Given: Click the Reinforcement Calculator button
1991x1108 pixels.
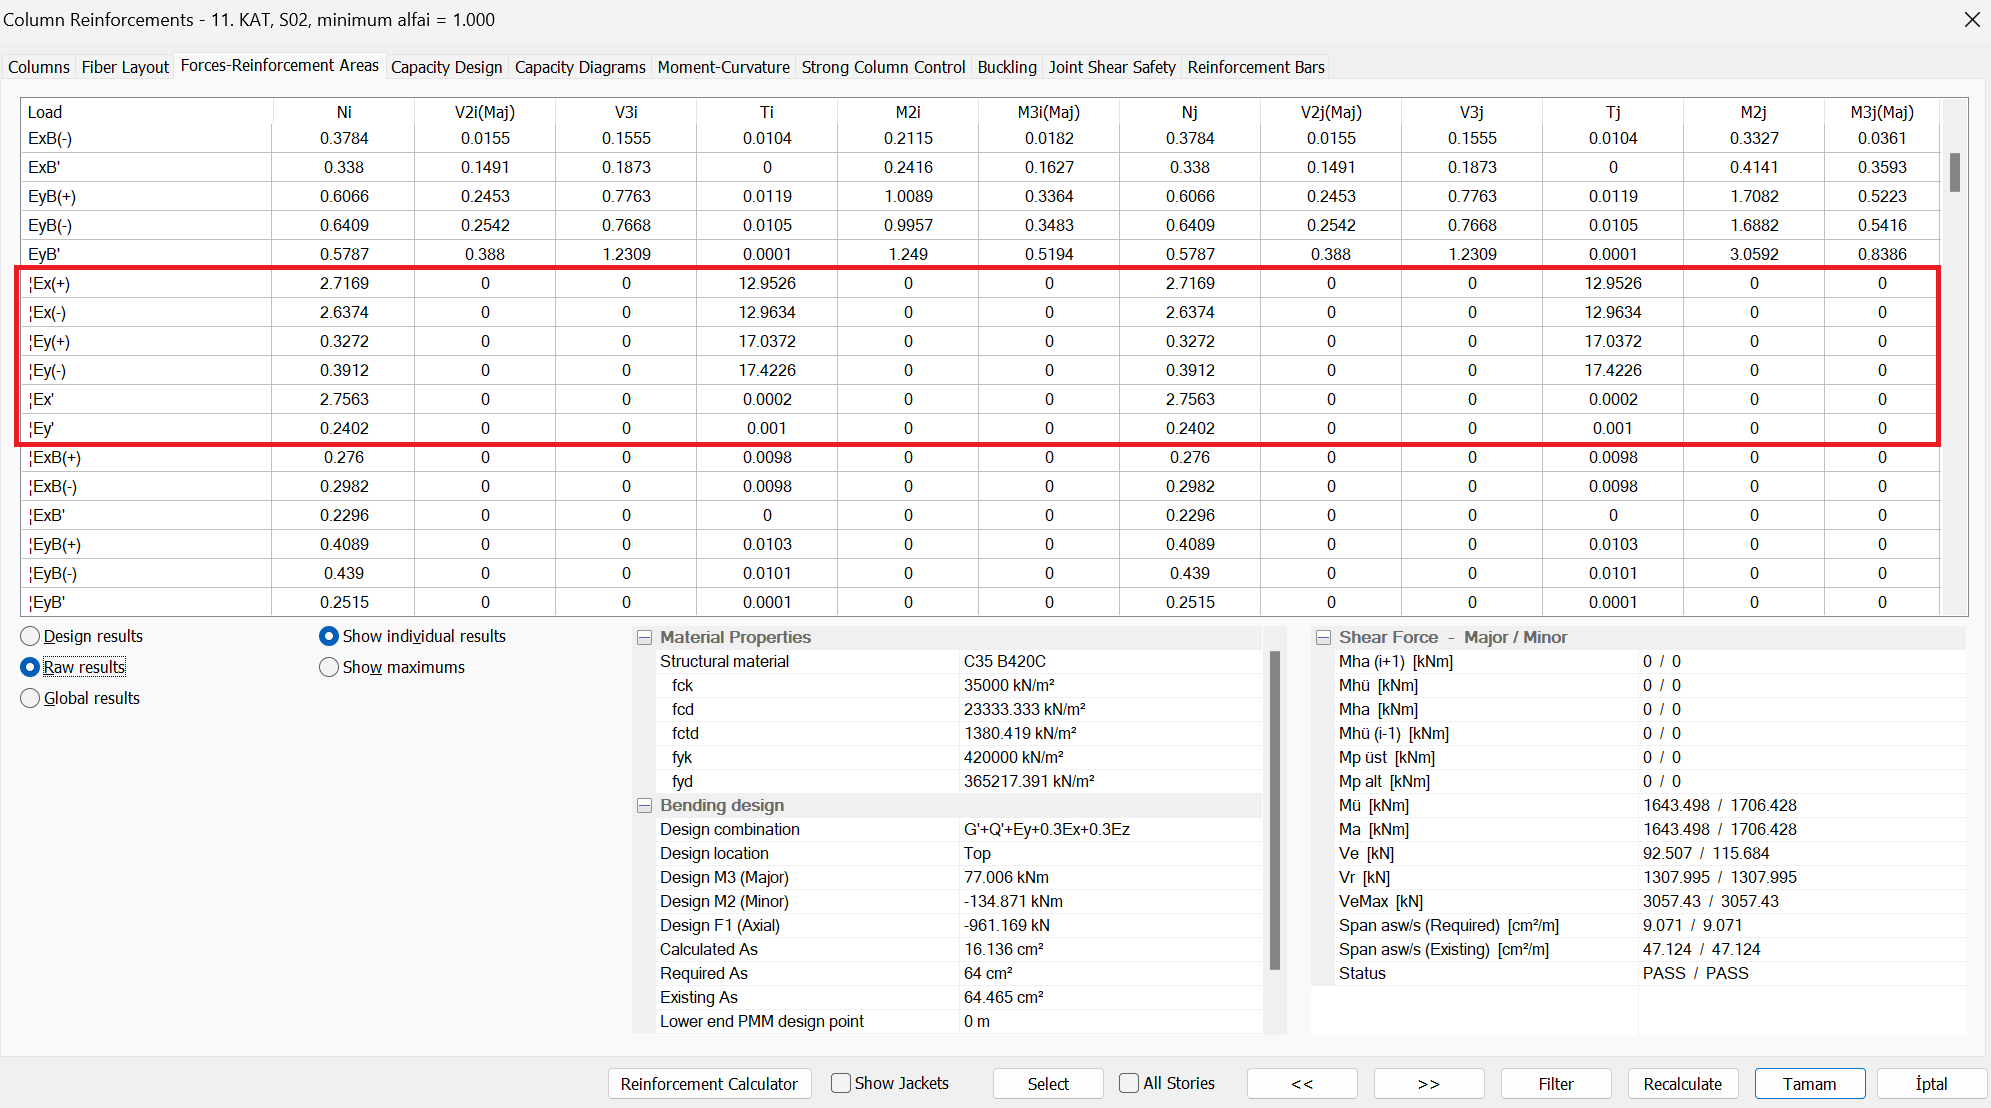Looking at the screenshot, I should [x=709, y=1084].
